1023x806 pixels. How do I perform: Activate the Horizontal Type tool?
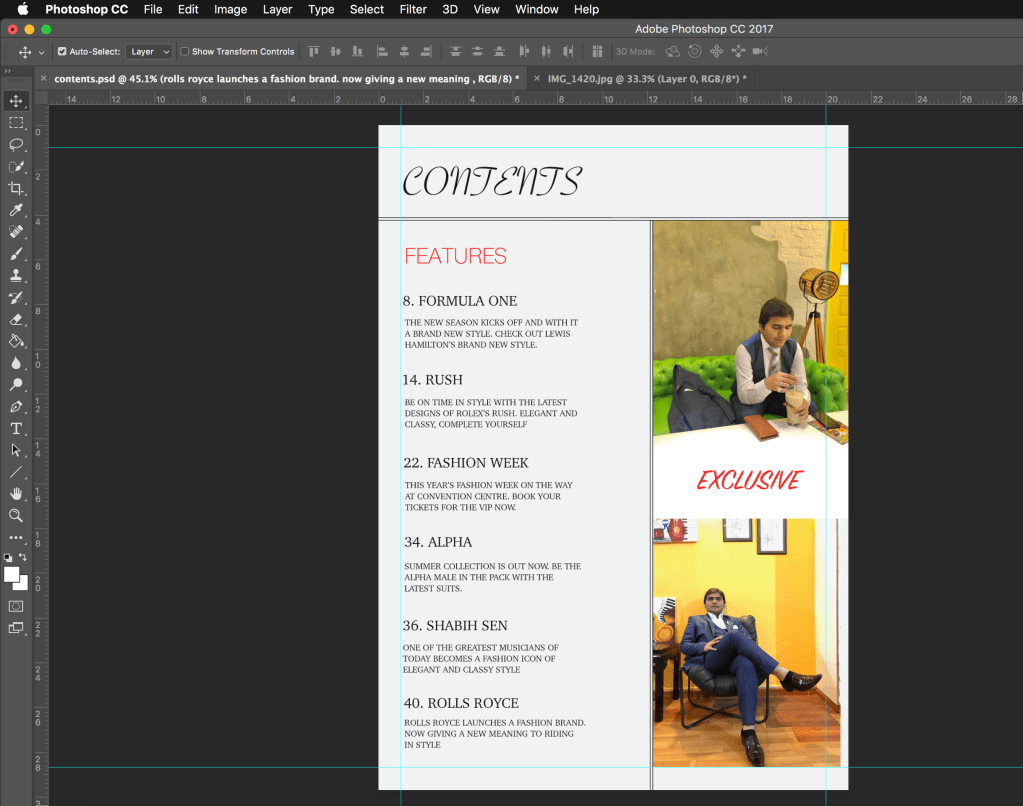[x=16, y=429]
